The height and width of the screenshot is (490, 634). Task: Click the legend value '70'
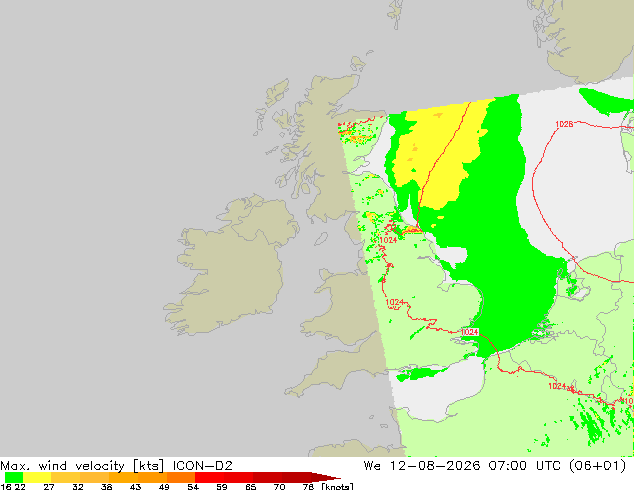279,487
